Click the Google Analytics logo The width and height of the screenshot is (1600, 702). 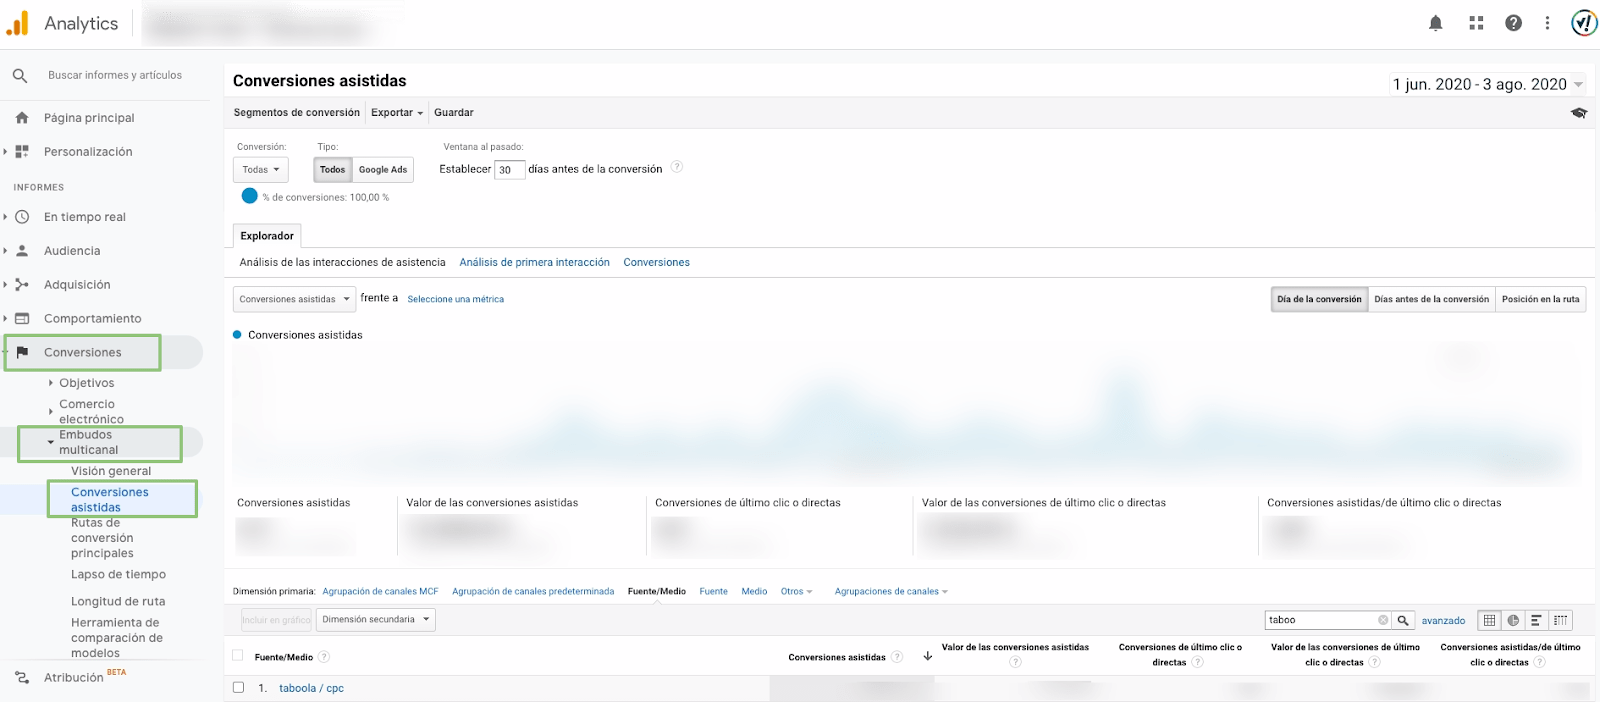17,23
